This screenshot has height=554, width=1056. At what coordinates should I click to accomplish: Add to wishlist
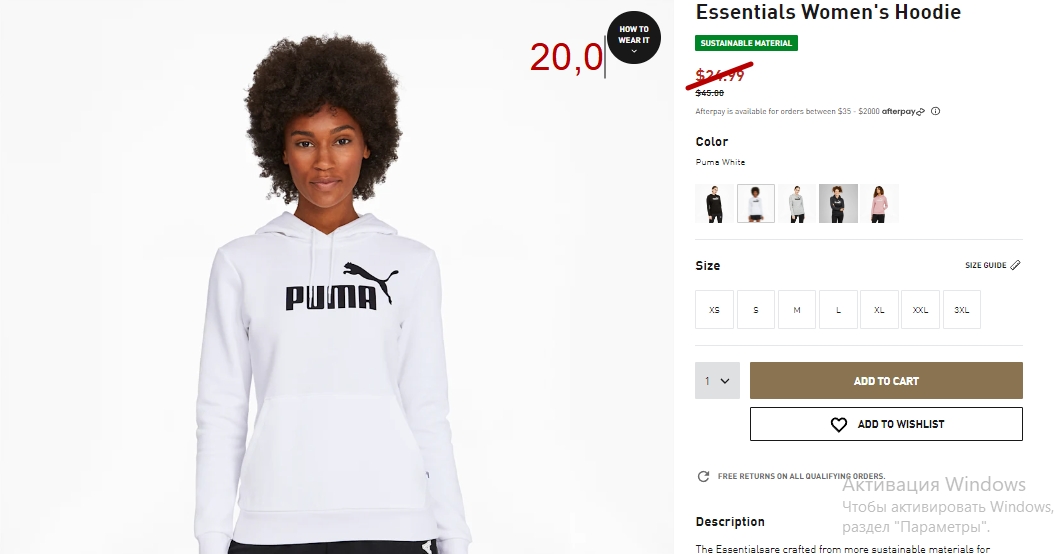[x=886, y=424]
